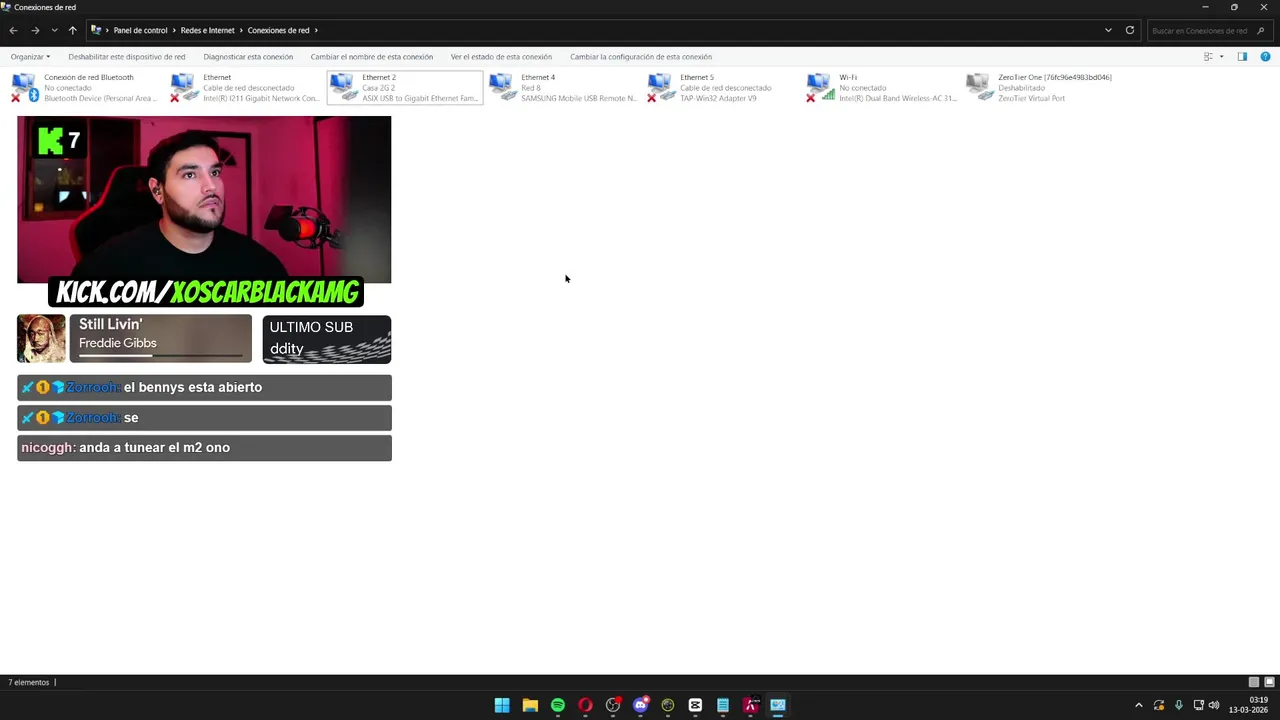
Task: Open CapCut from the taskbar
Action: [x=695, y=705]
